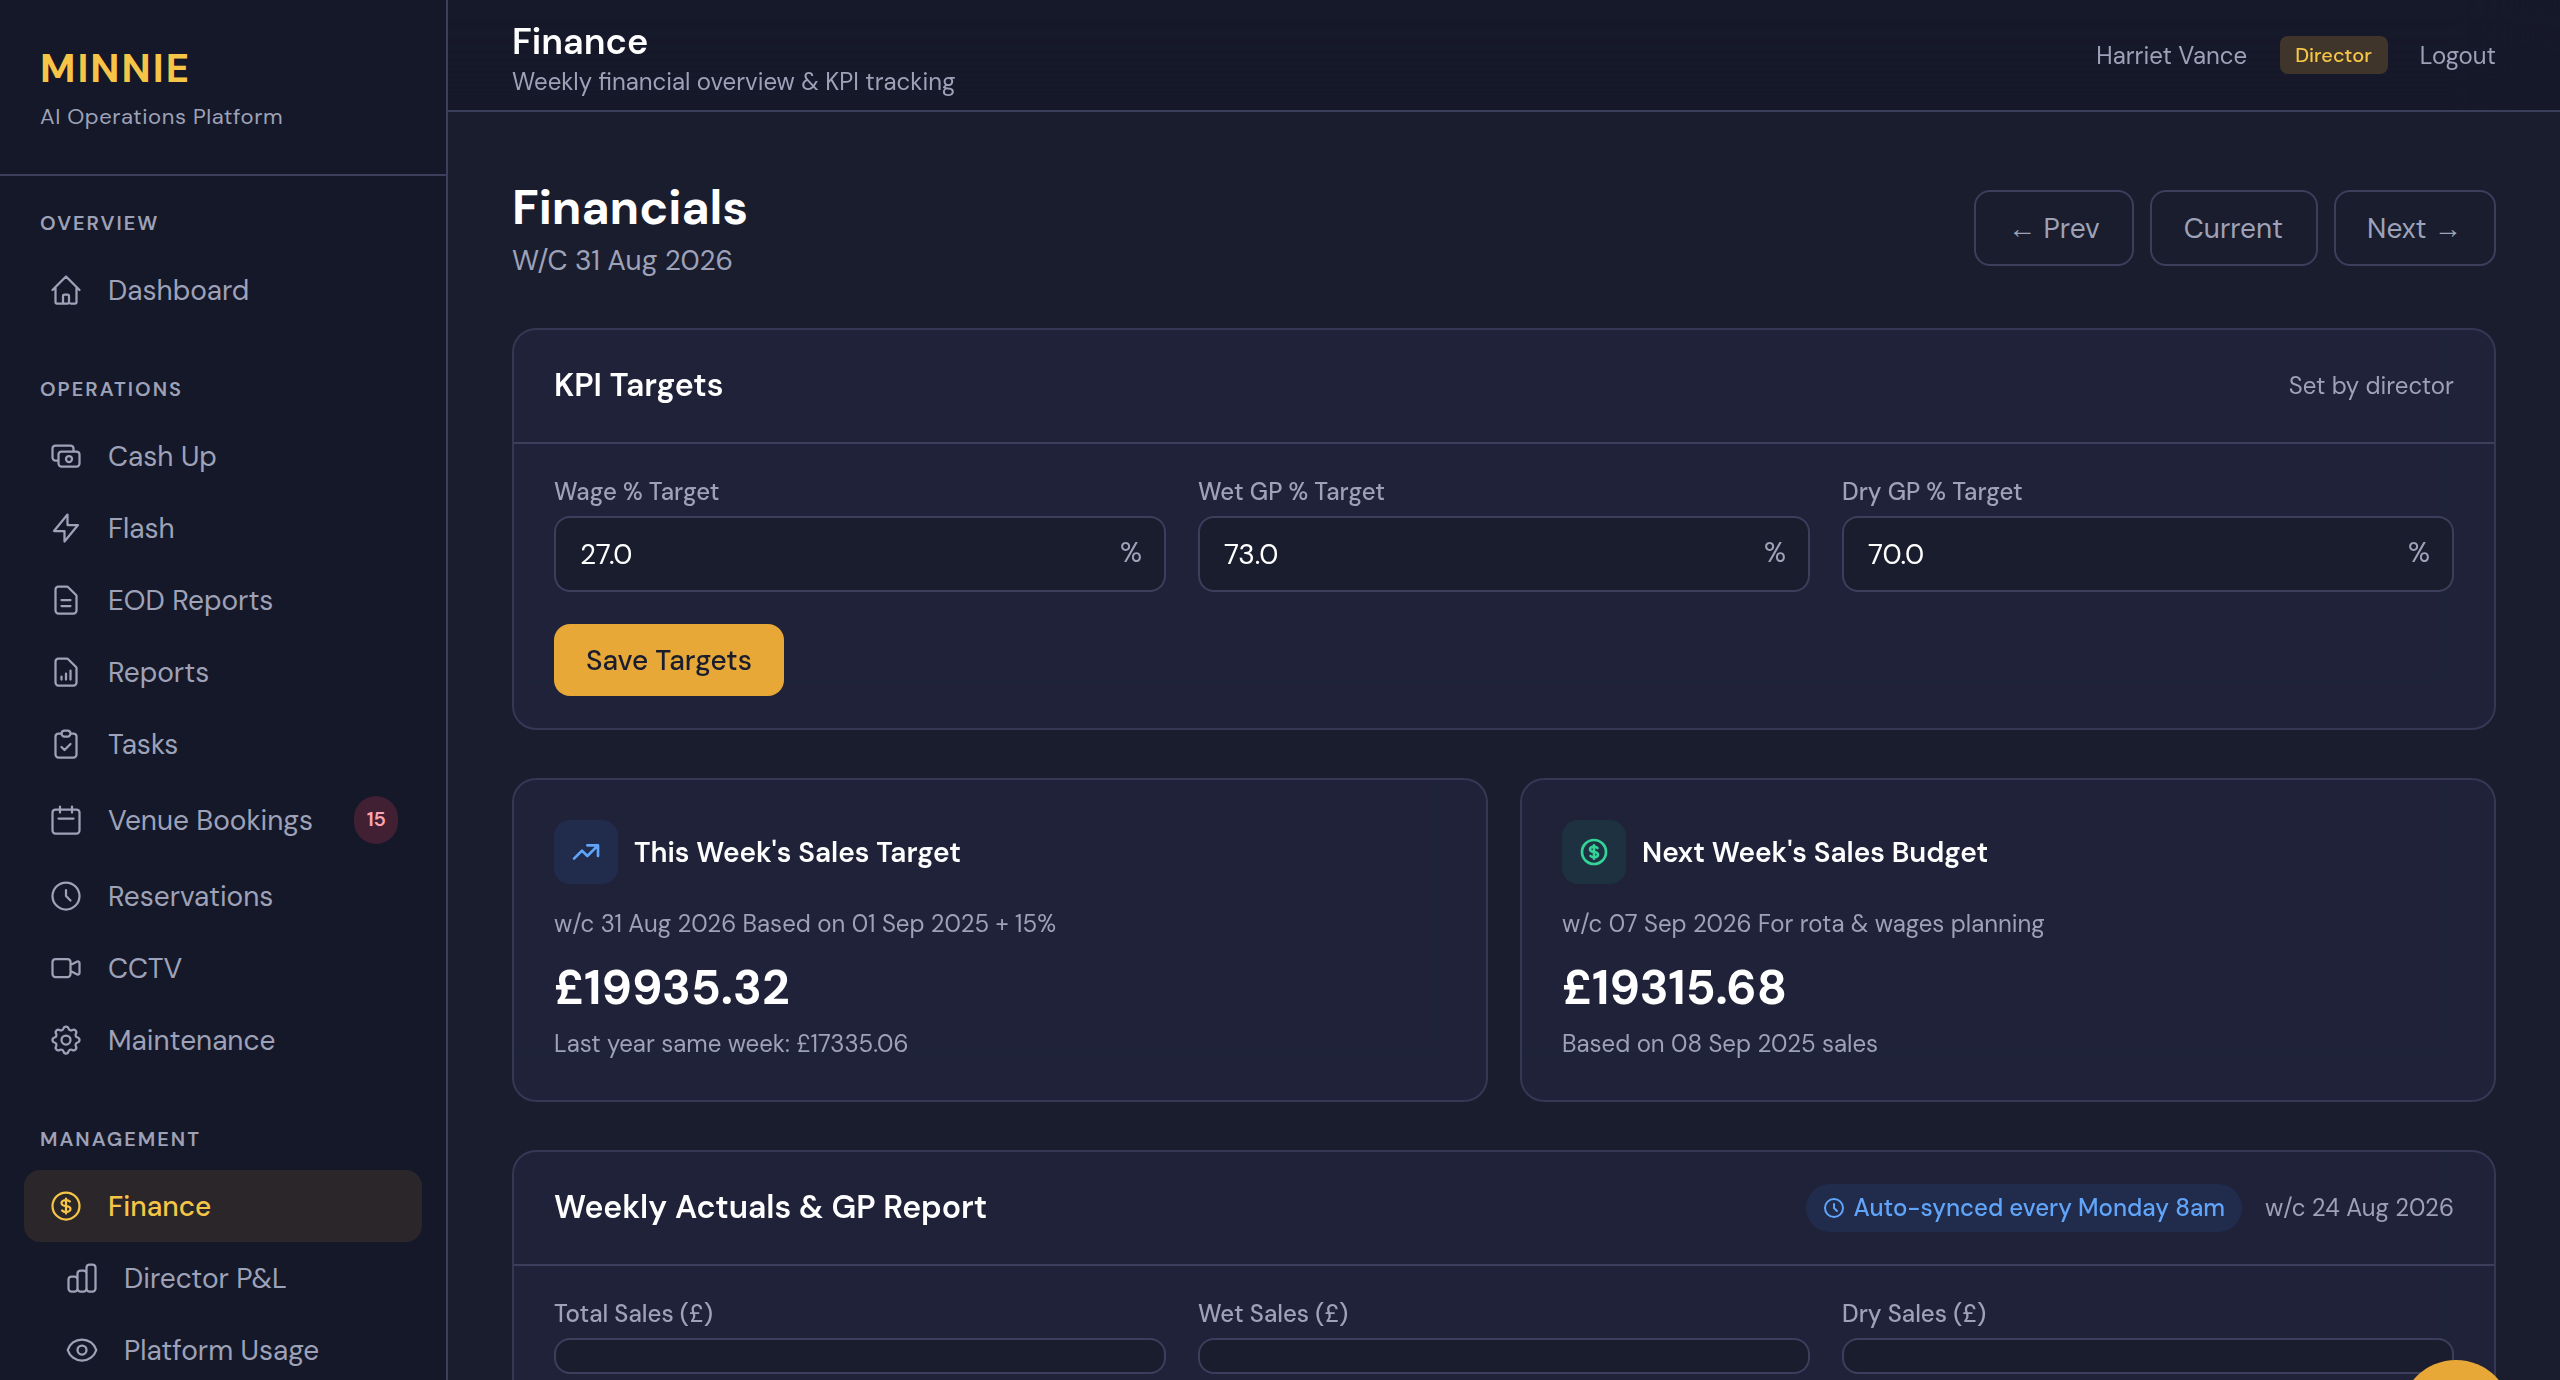Viewport: 2560px width, 1380px height.
Task: Click the "w/c 24 Aug 2026" label
Action: click(2359, 1207)
